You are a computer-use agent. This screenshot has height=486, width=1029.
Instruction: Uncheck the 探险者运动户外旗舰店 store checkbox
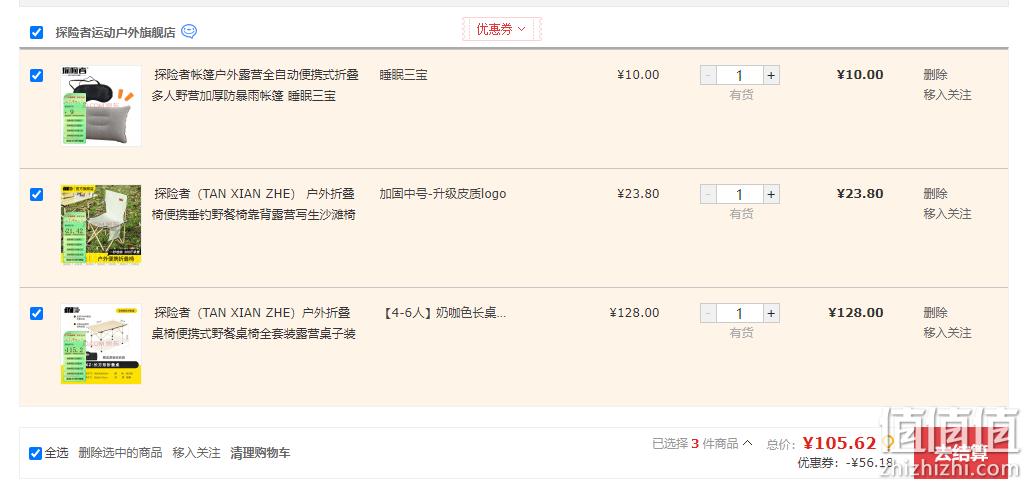(x=37, y=32)
